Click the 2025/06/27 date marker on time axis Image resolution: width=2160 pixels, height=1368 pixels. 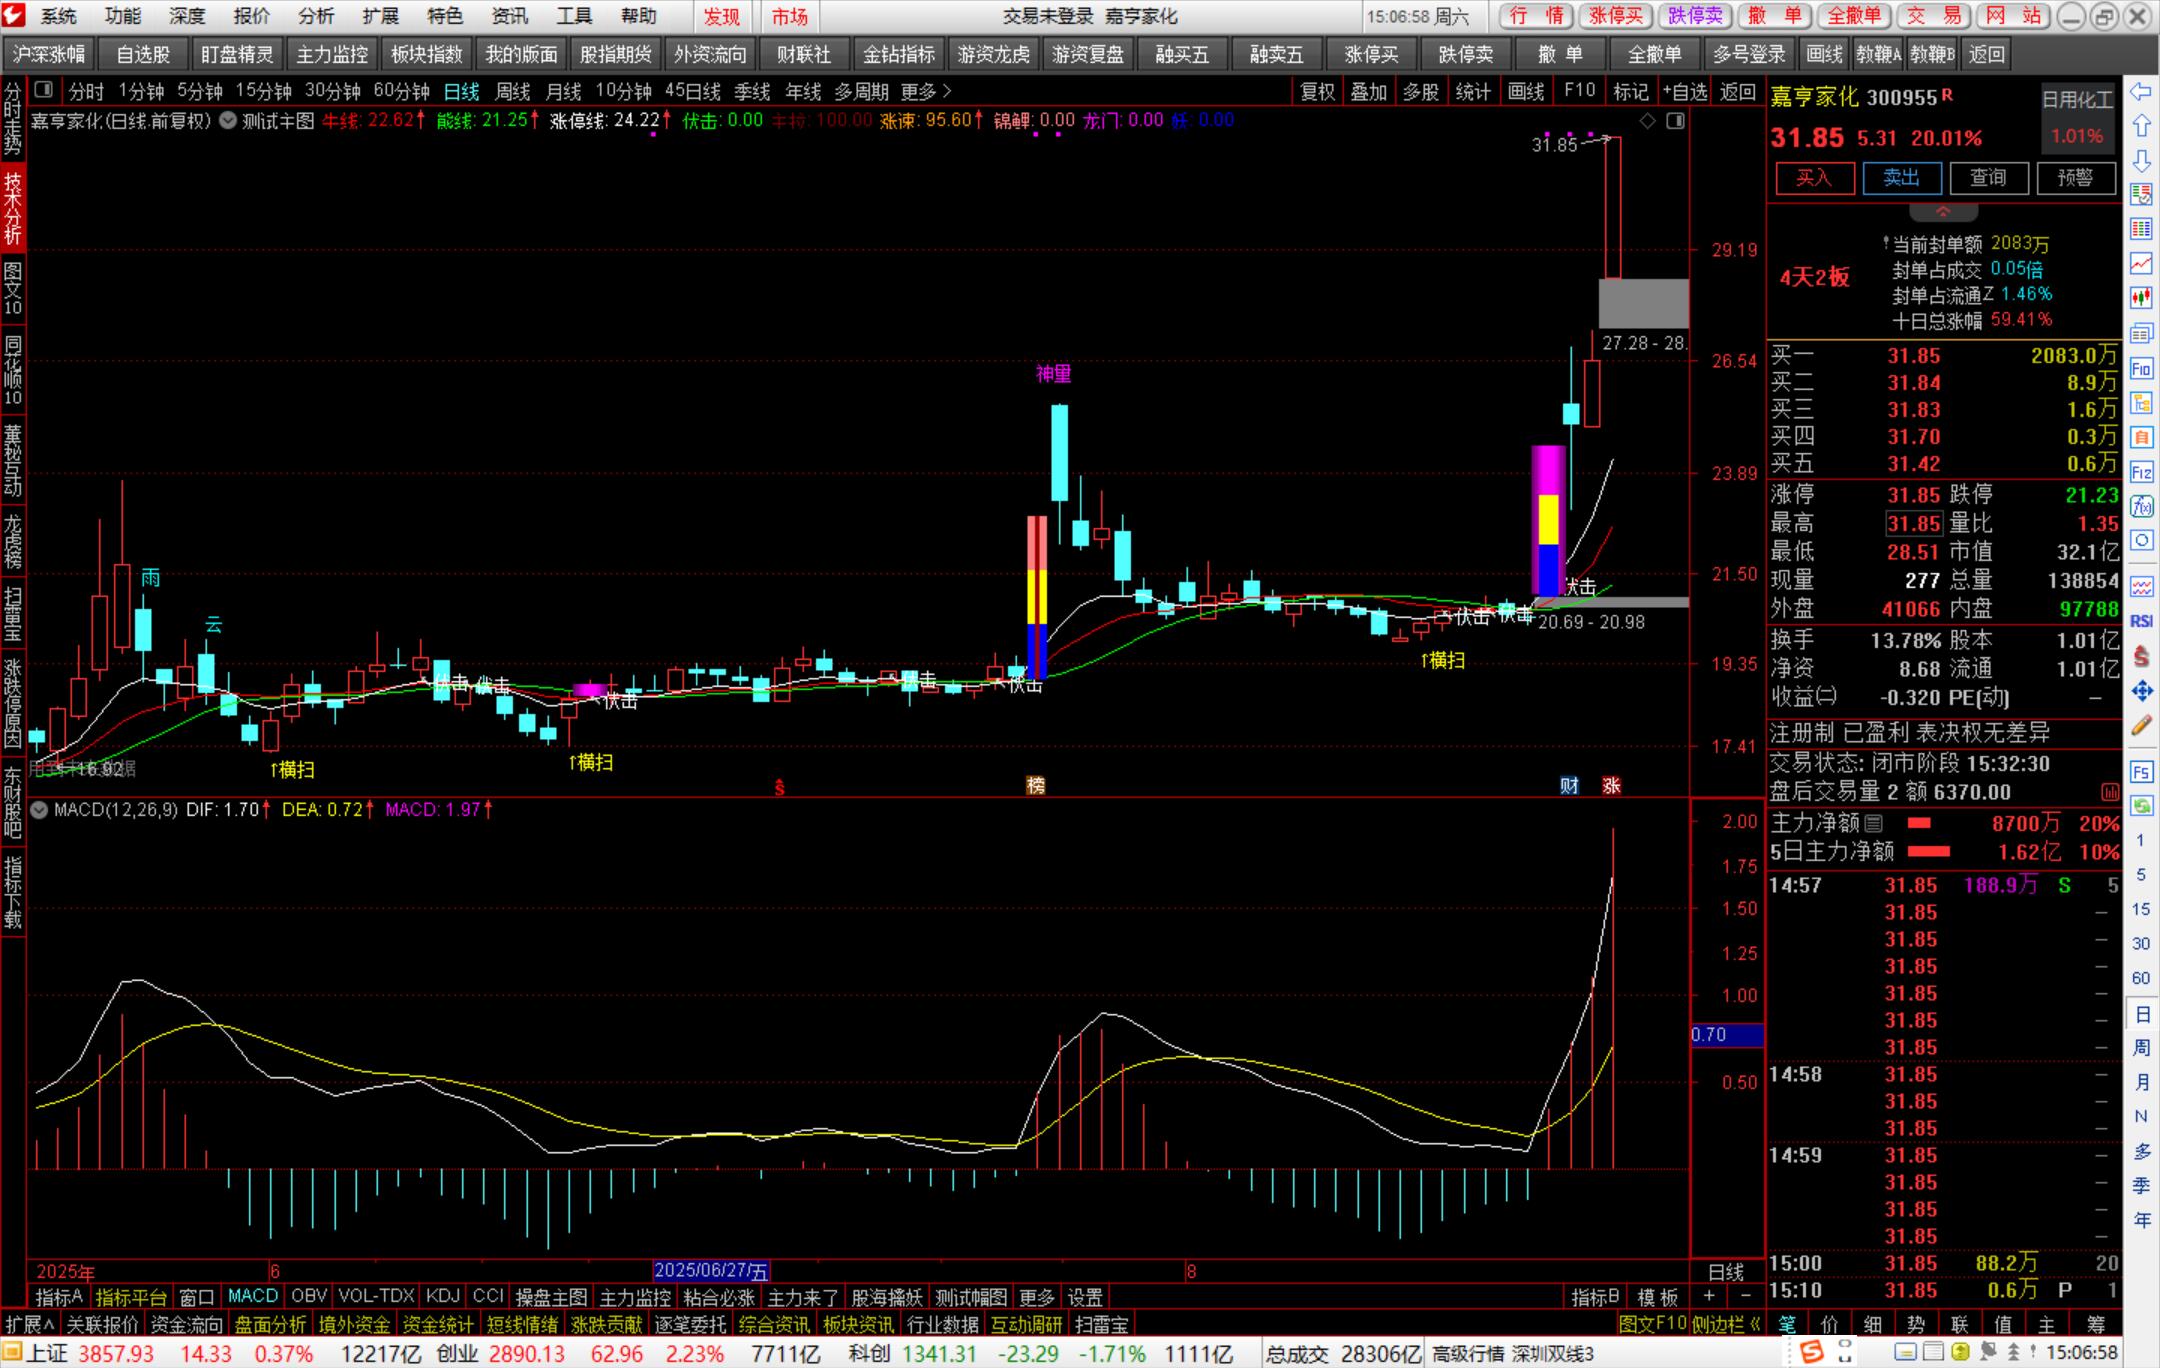tap(710, 1271)
